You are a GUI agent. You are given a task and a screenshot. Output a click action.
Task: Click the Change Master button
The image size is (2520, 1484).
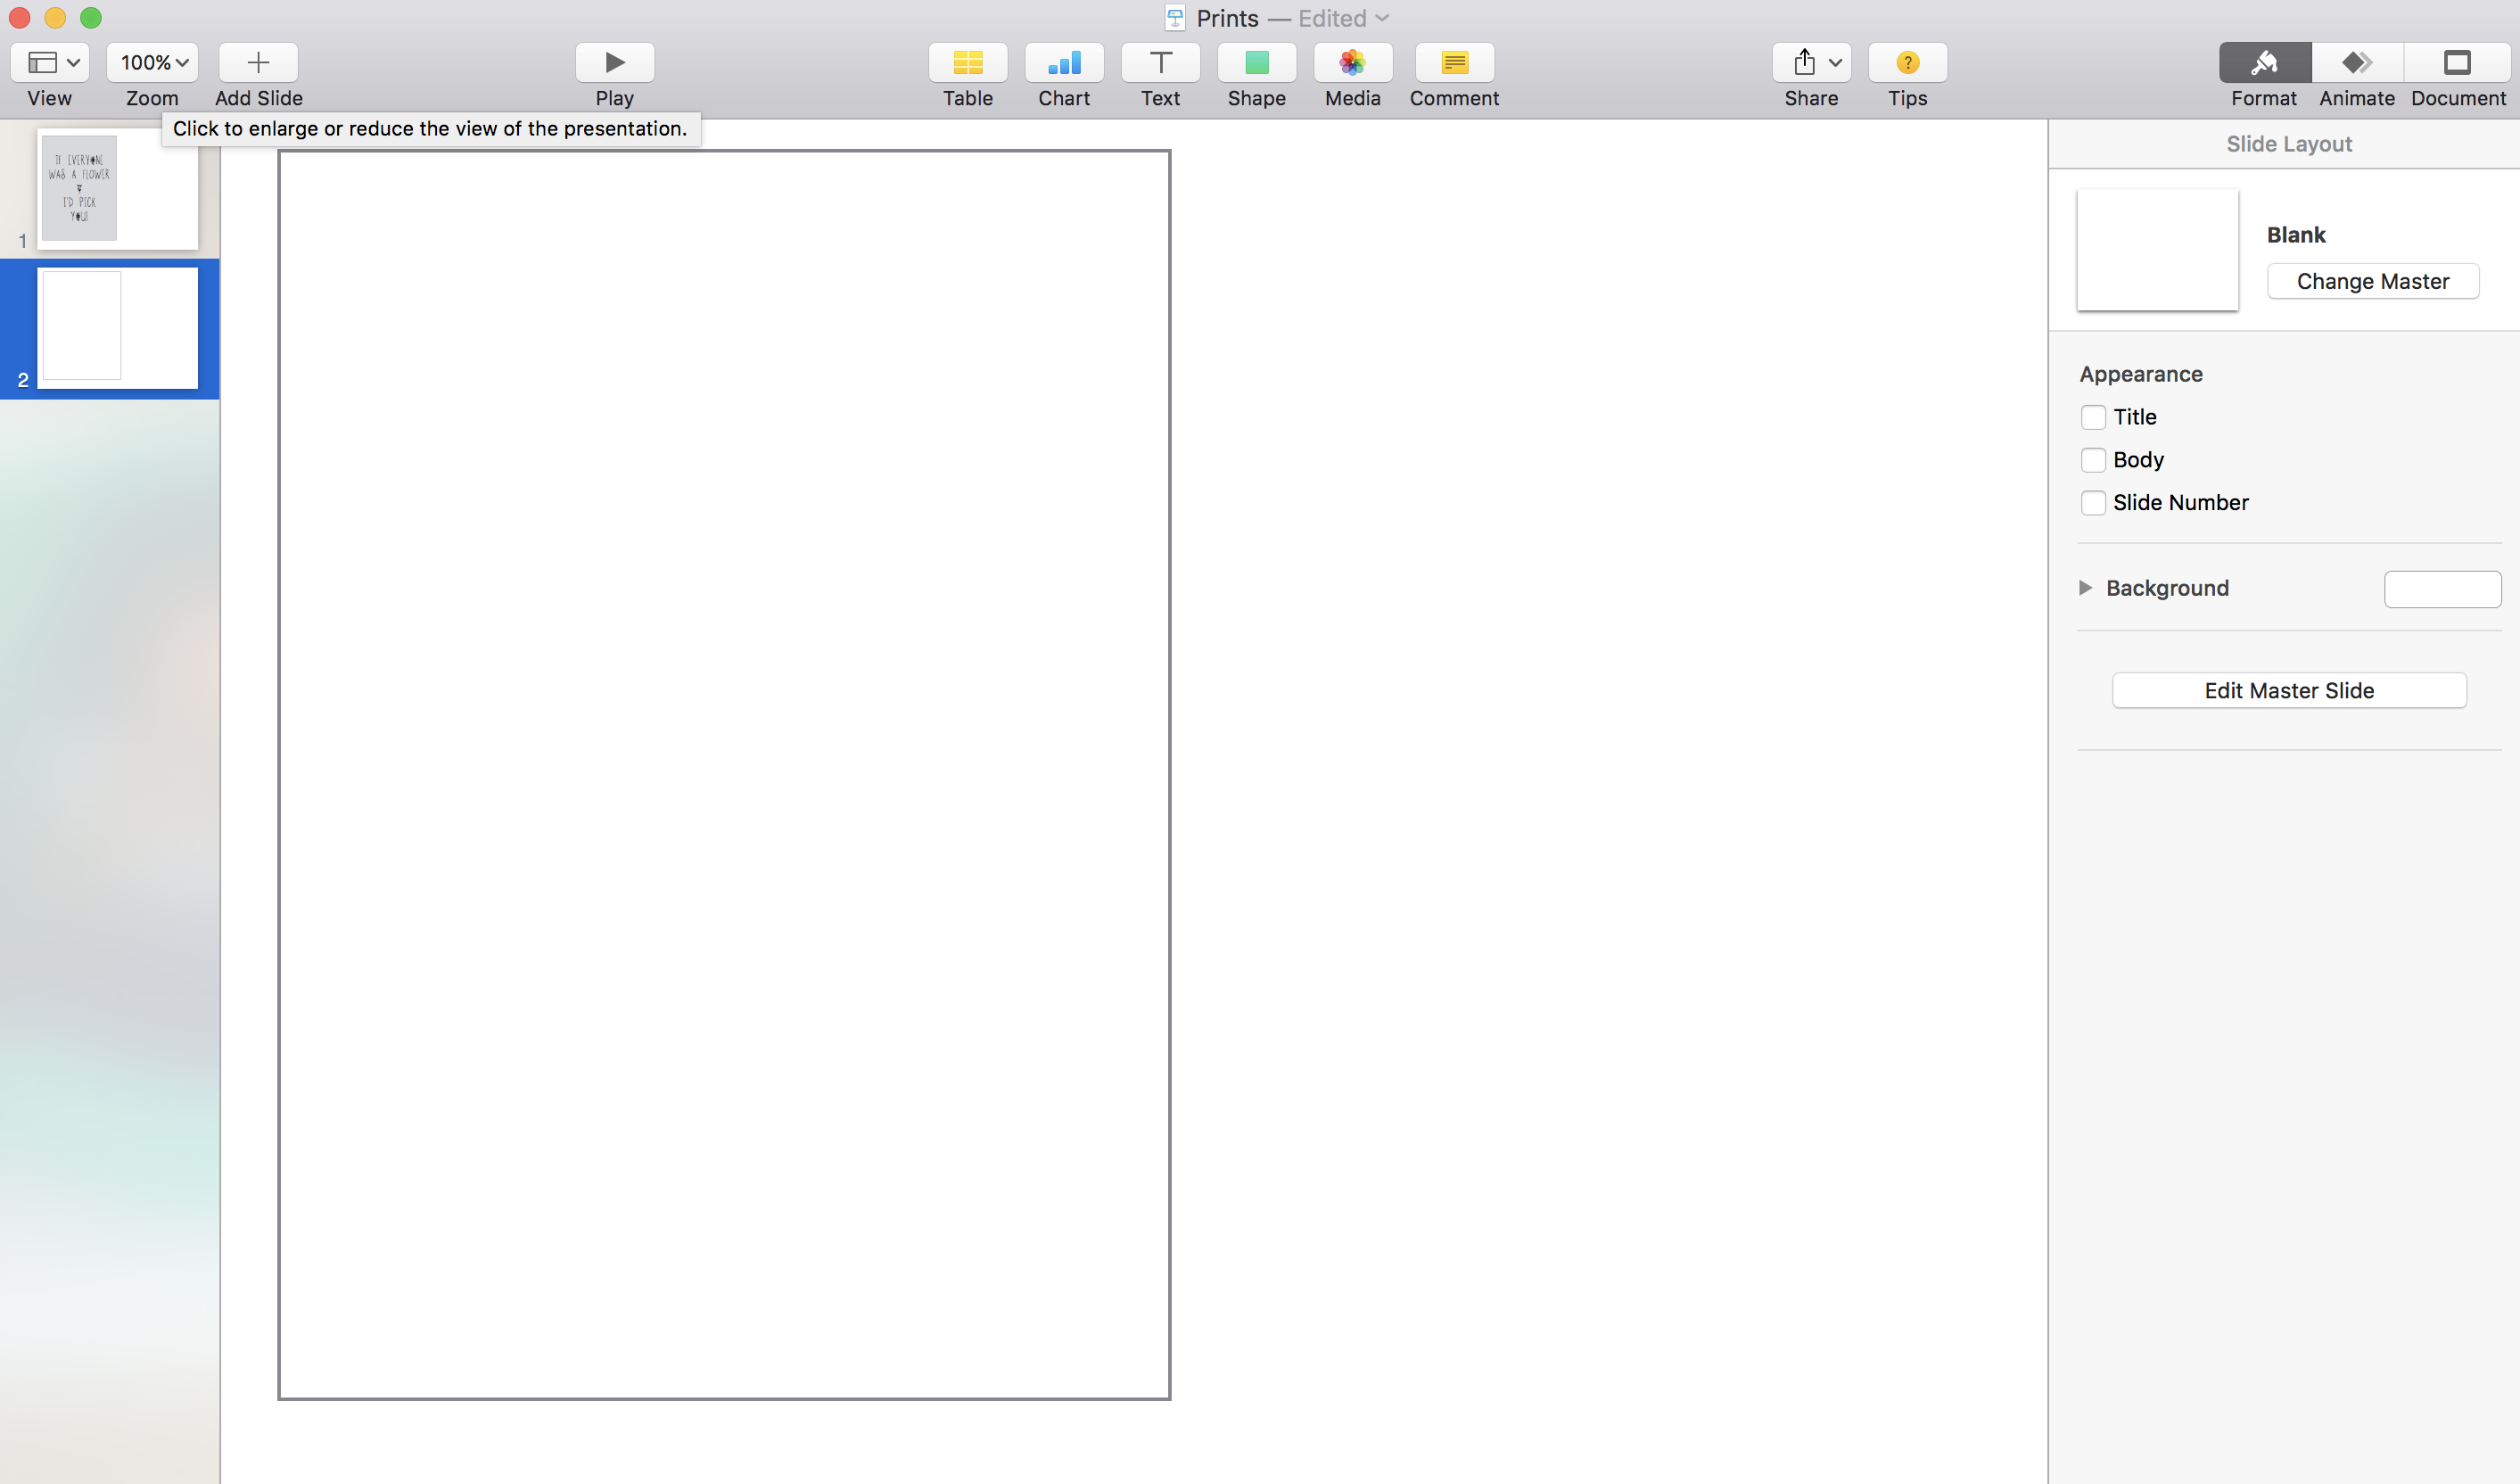[2373, 281]
